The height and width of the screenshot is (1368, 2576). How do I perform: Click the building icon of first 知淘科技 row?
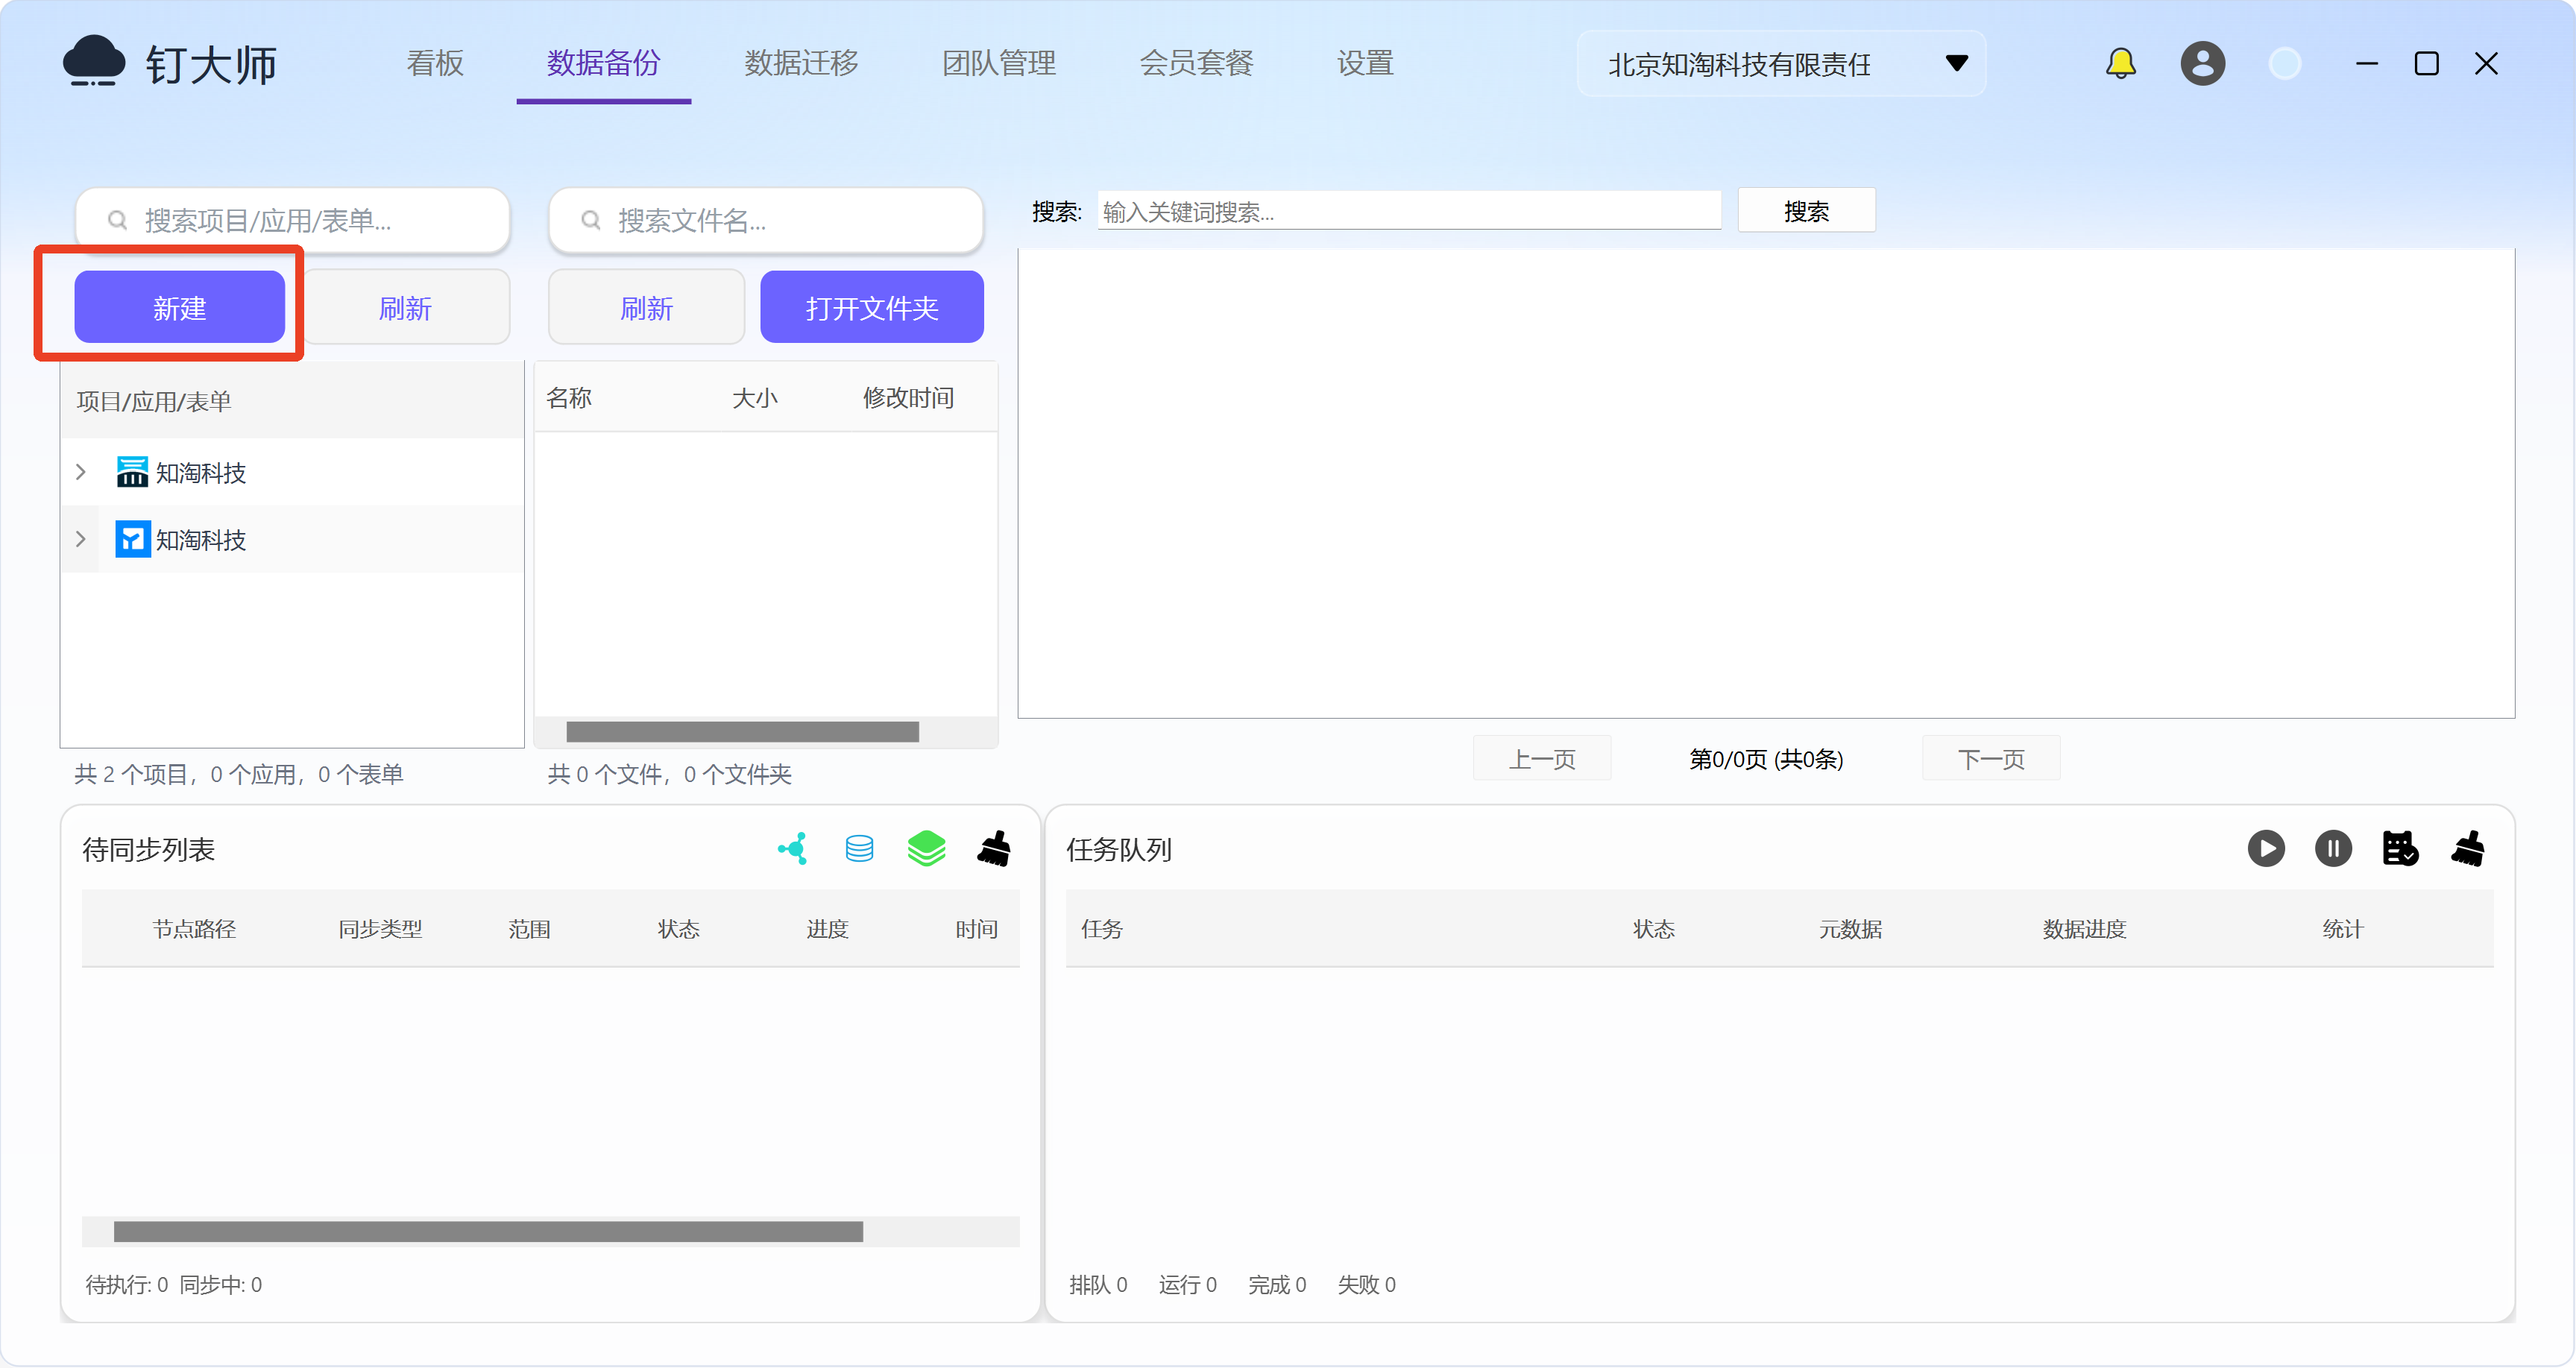click(x=132, y=472)
